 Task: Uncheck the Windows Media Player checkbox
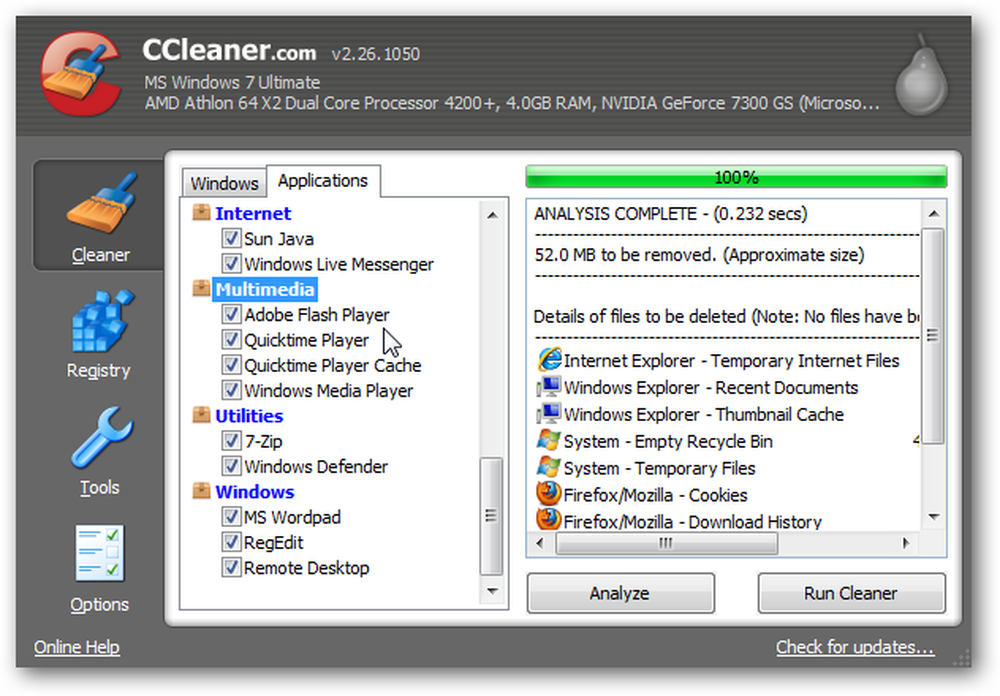(x=231, y=390)
